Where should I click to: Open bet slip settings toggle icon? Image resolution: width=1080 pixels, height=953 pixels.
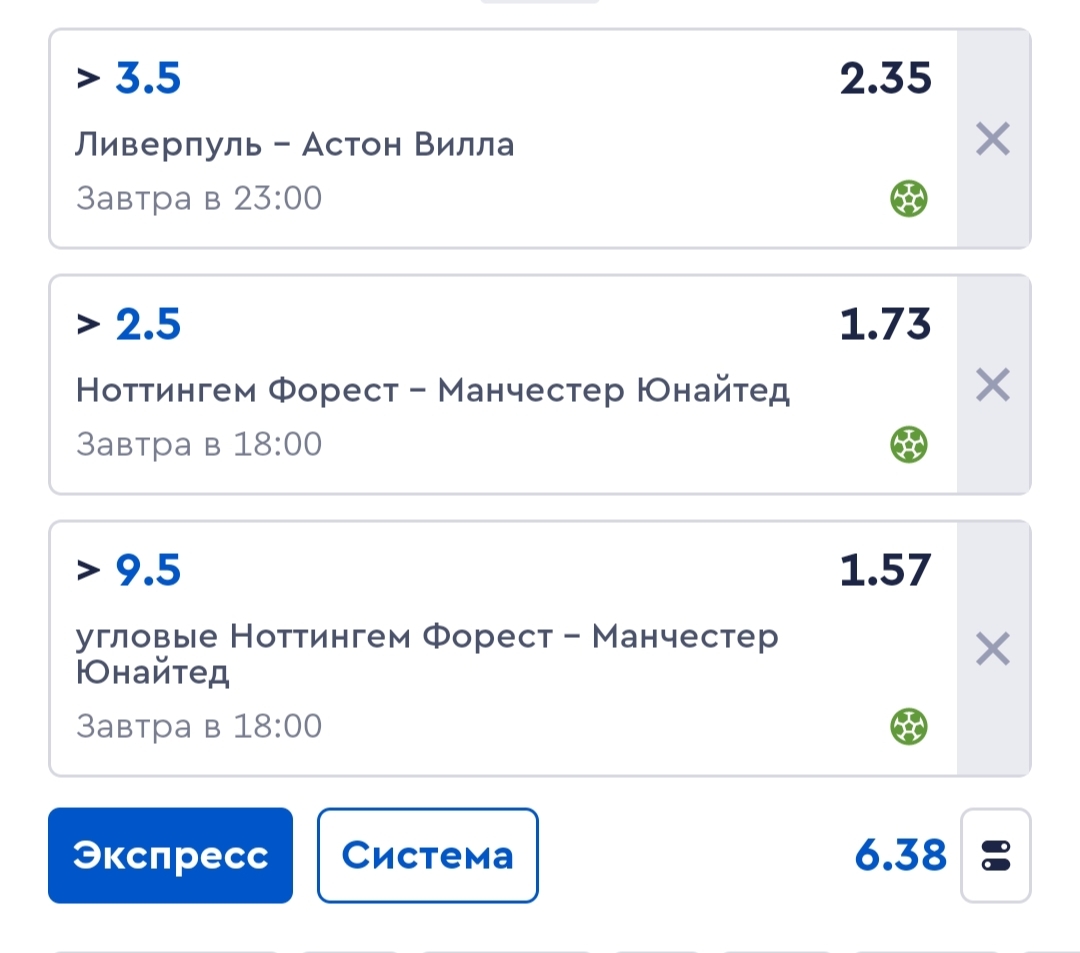(995, 856)
